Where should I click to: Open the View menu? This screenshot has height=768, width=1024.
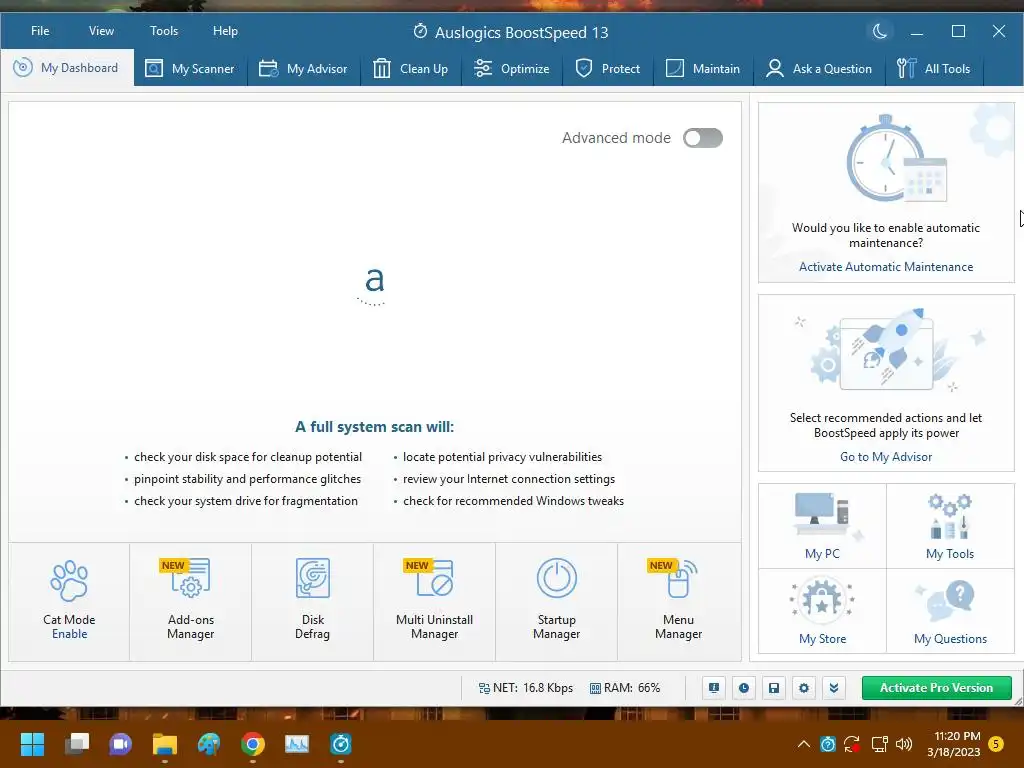[x=101, y=31]
